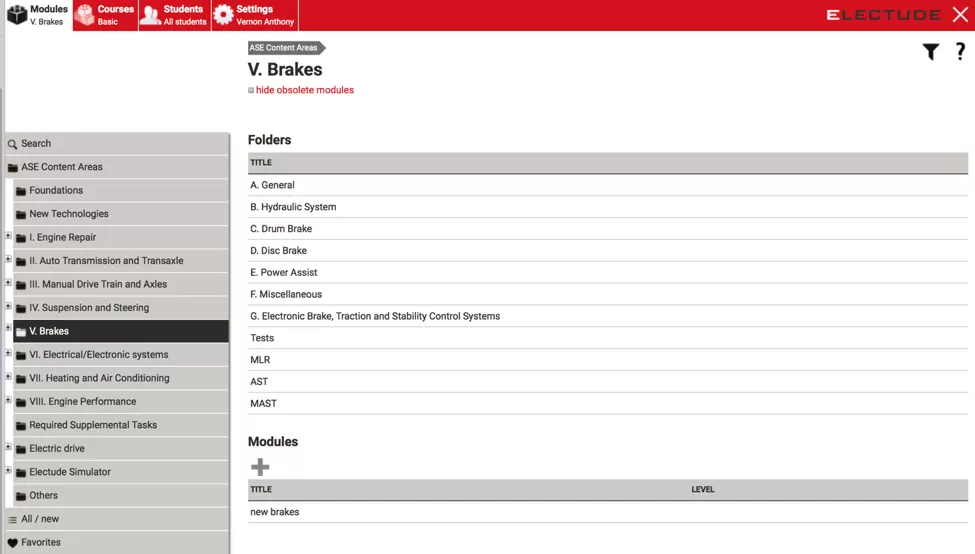
Task: Expand VI. Electrical/Electronic systems node
Action: pyautogui.click(x=8, y=354)
